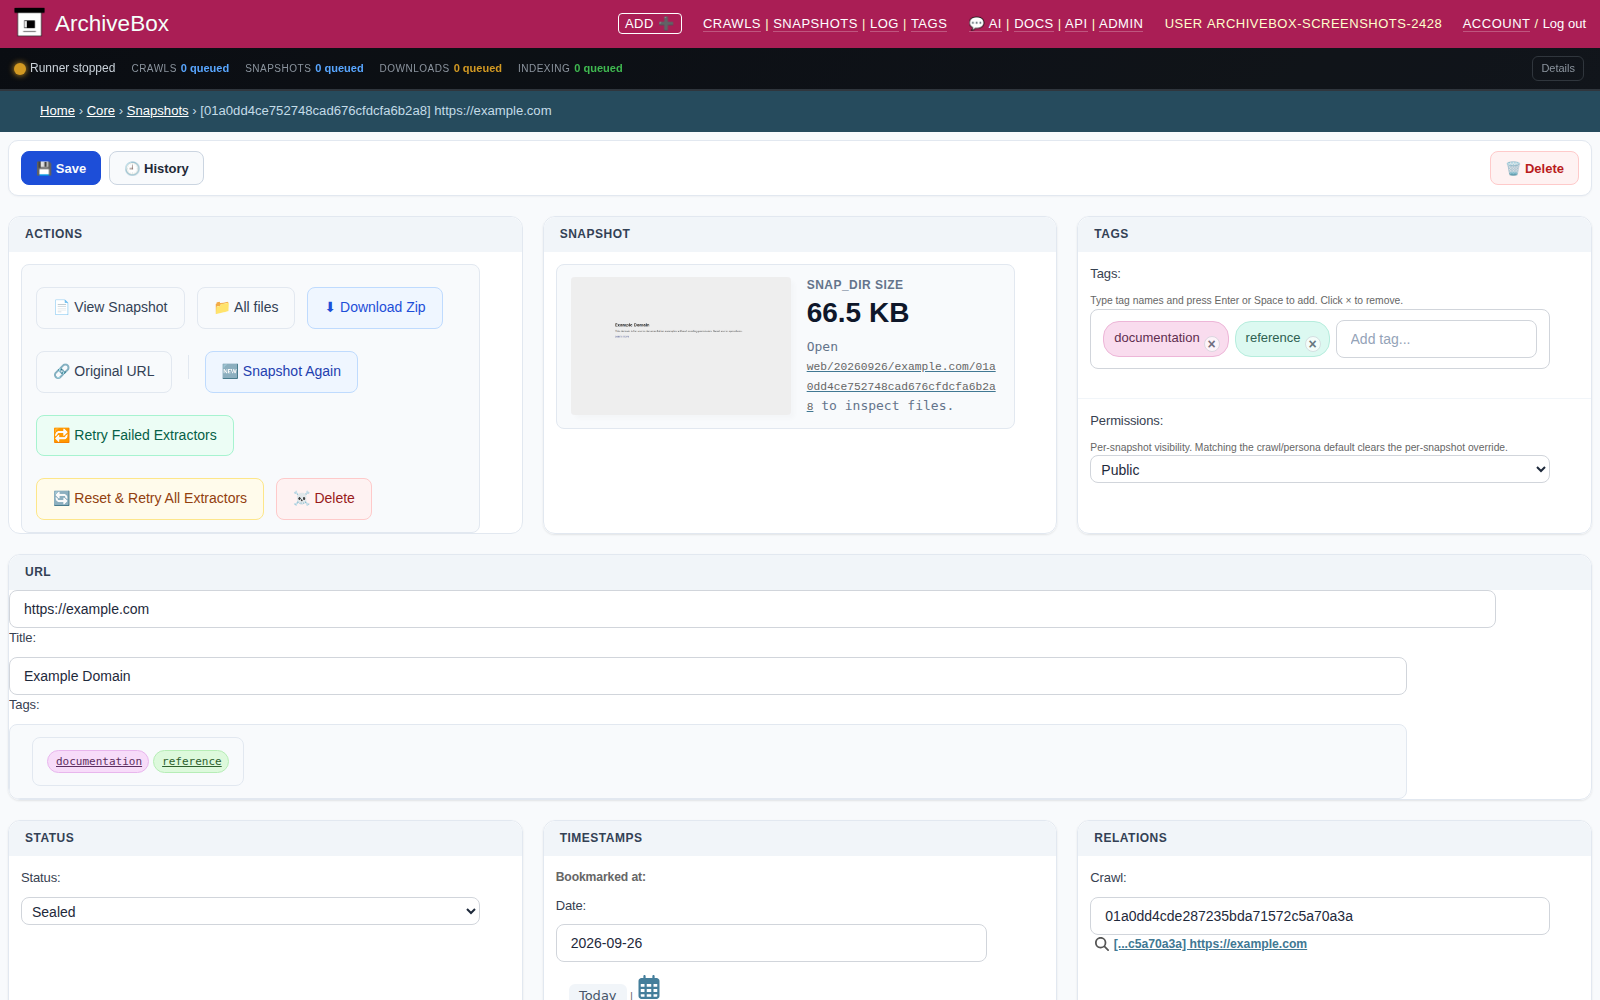Go to Core breadcrumb

(101, 111)
